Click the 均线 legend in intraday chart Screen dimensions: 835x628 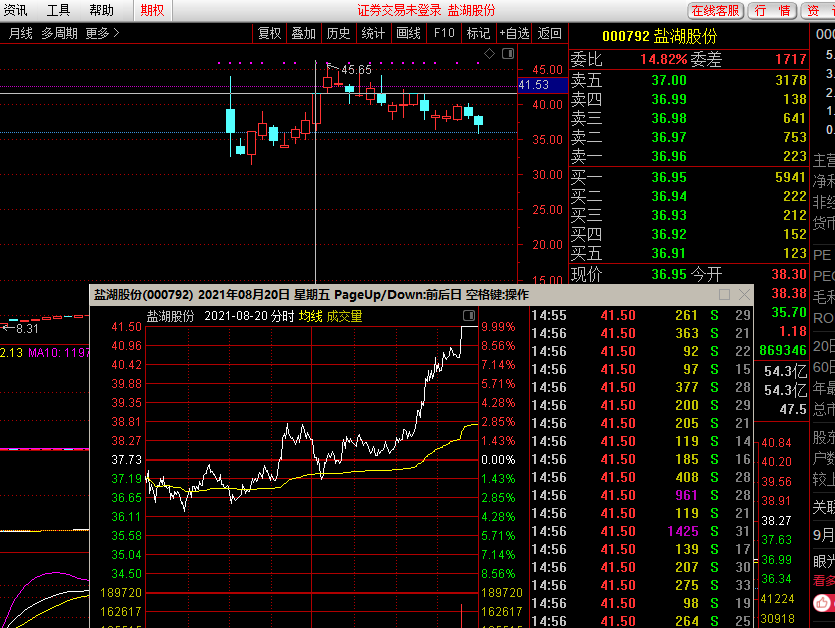point(310,316)
